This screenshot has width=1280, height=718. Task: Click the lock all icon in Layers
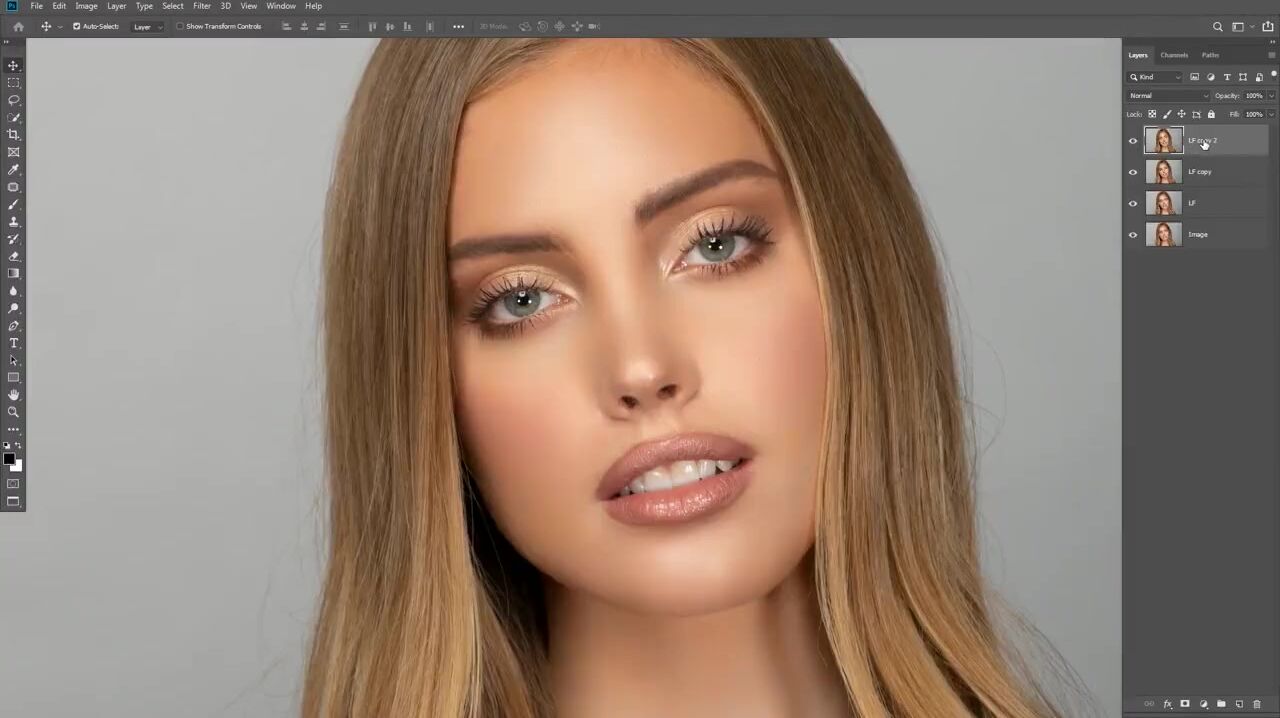coord(1211,114)
